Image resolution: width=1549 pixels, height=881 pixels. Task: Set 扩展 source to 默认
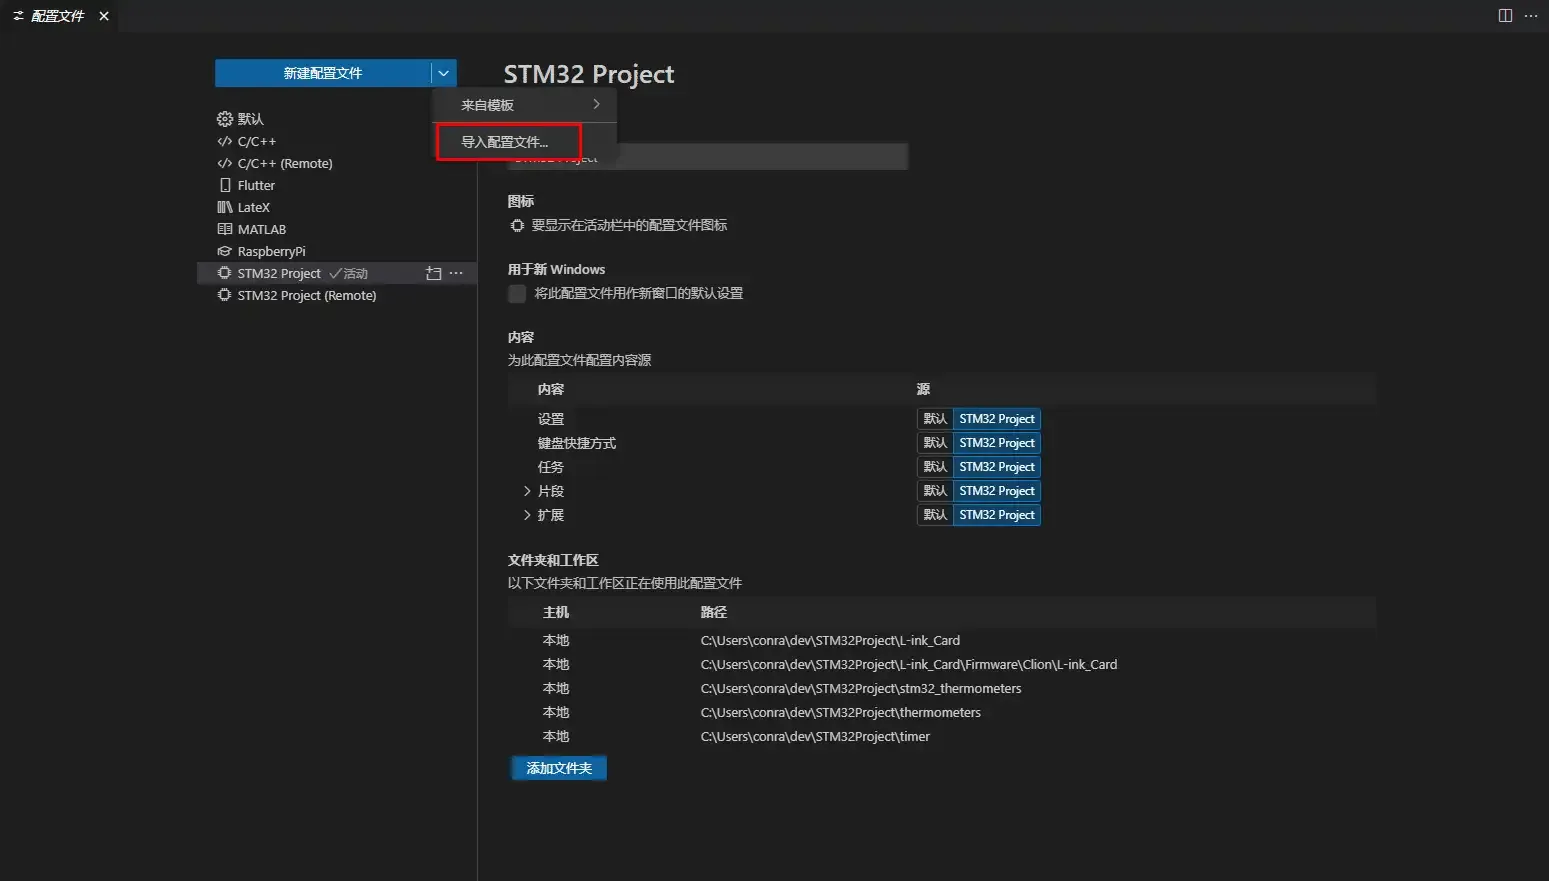tap(935, 515)
